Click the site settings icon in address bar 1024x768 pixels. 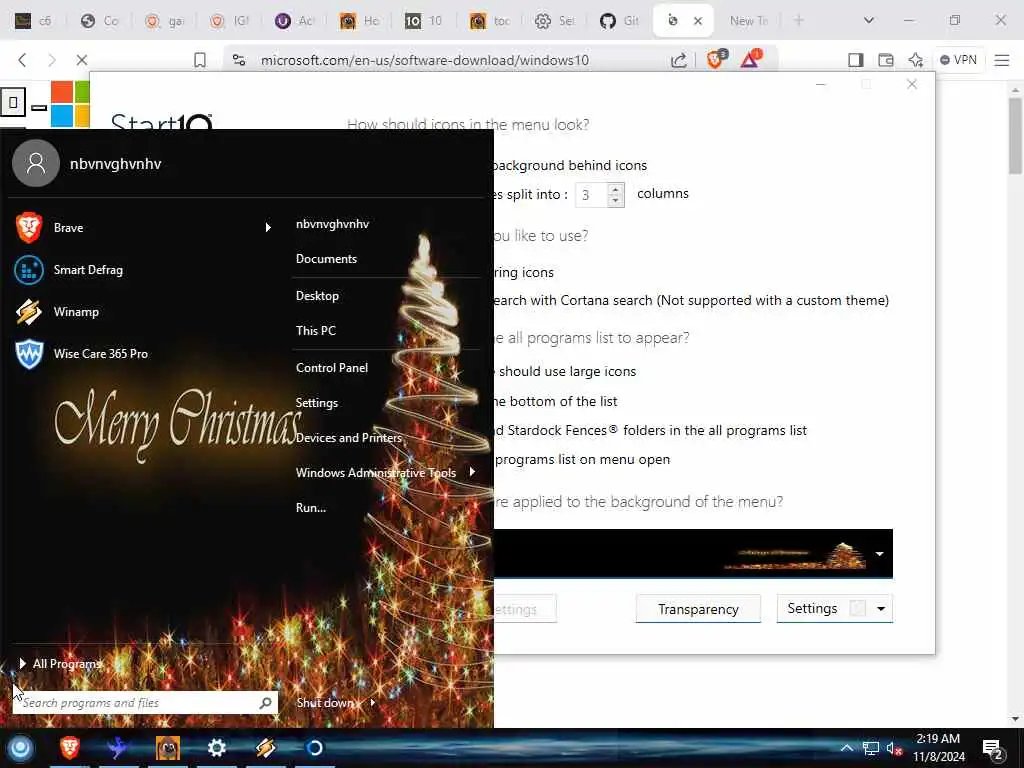tap(239, 60)
